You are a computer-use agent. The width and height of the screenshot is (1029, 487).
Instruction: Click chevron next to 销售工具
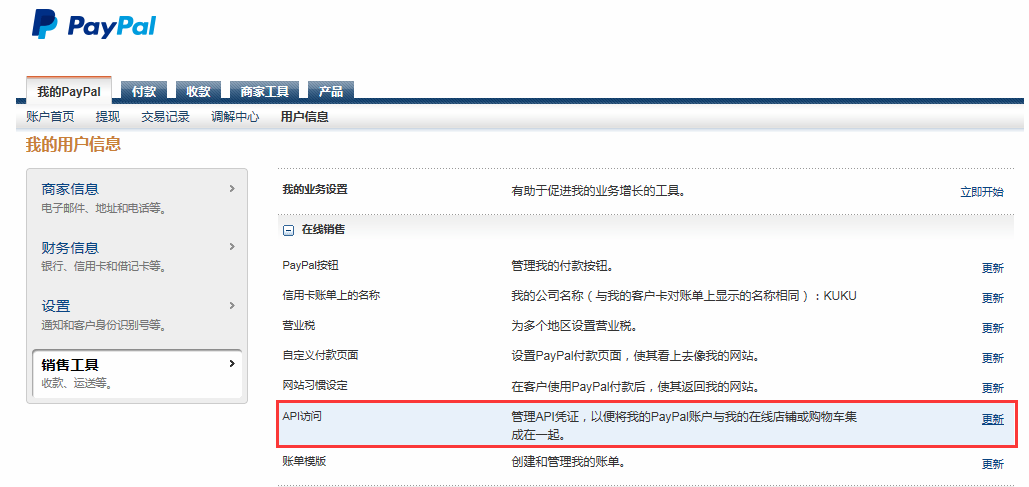[232, 363]
